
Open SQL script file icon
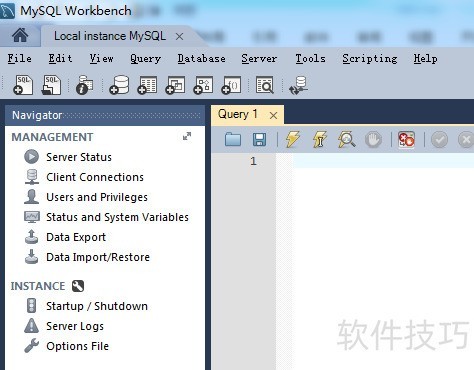(51, 85)
